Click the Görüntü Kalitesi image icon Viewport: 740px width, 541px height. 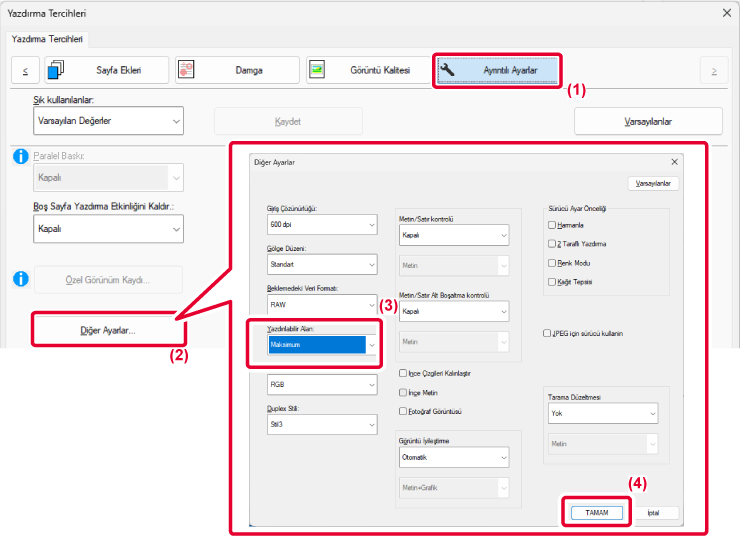coord(317,70)
